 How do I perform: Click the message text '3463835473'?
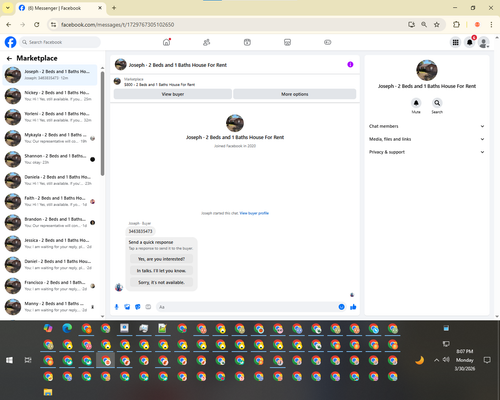point(140,231)
